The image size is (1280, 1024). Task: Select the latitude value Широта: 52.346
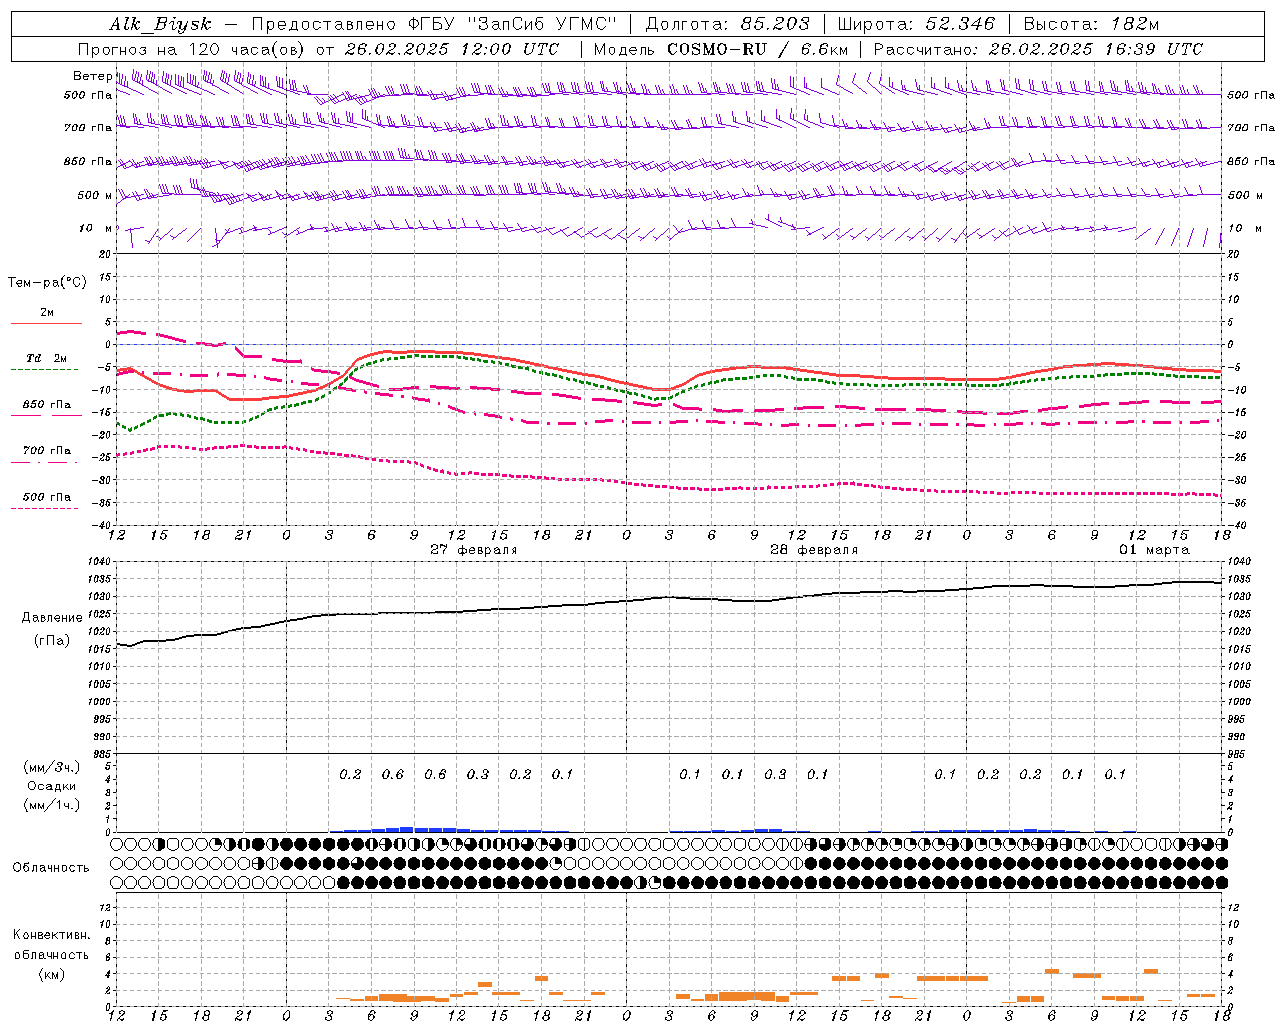coord(916,24)
